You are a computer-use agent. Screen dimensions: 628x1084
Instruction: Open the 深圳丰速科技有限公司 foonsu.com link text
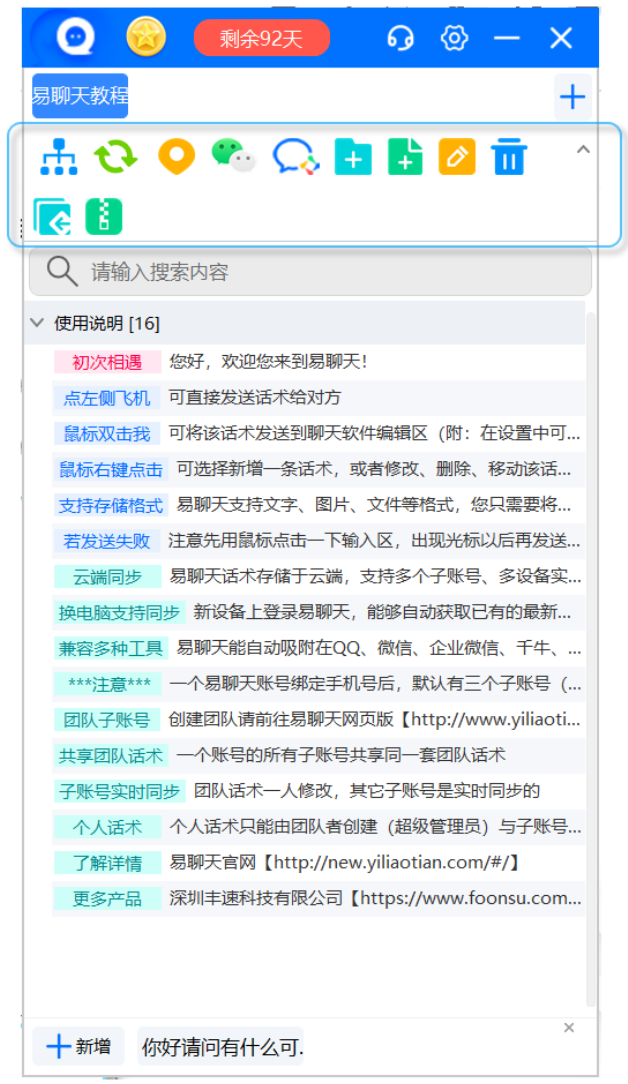[374, 899]
